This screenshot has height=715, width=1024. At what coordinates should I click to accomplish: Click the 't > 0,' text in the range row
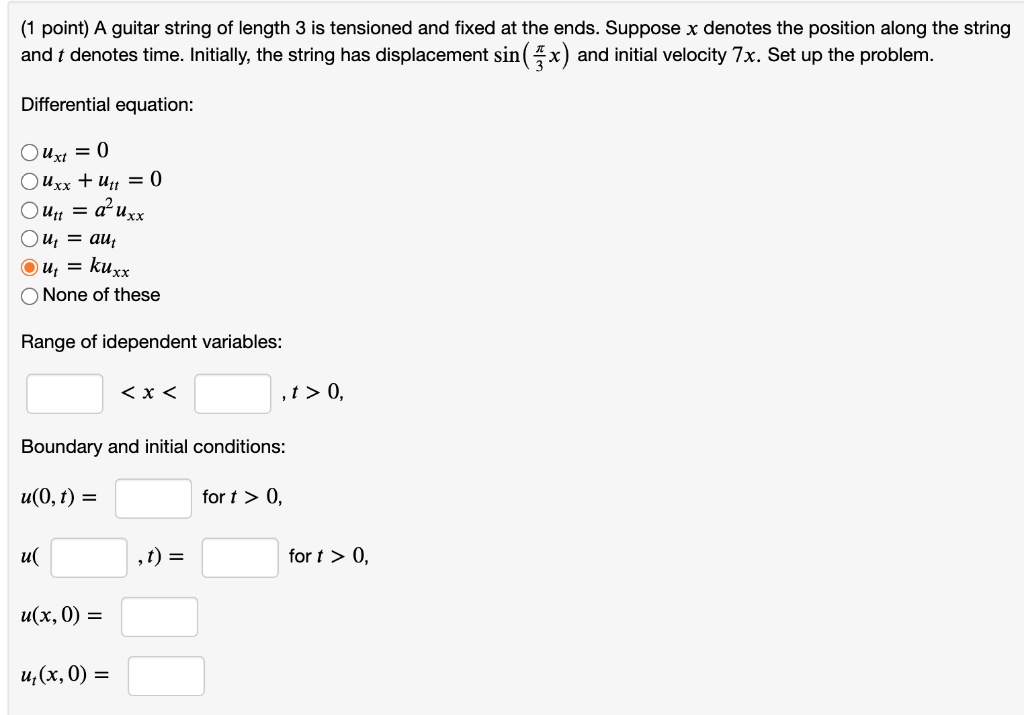coord(317,394)
